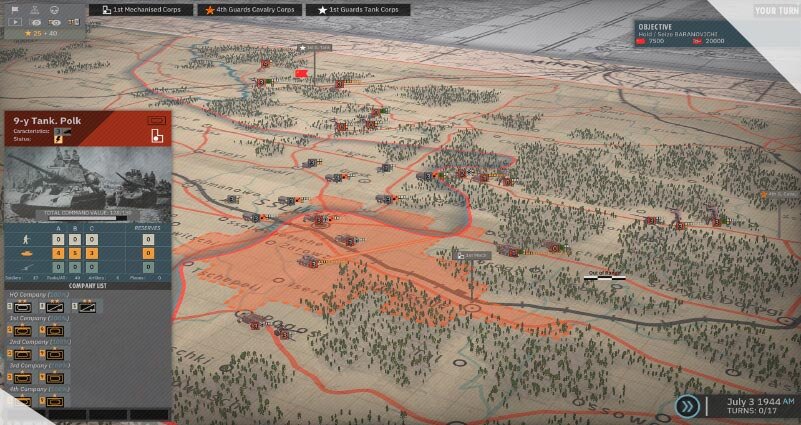
Task: Select the first 1st Company tank icon
Action: 22,330
